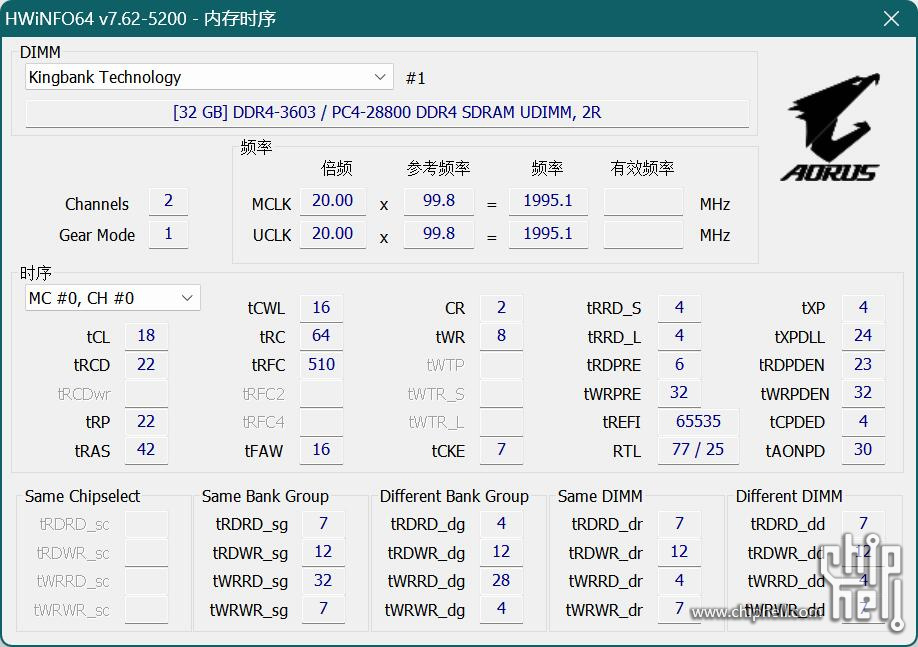Select the tRP value 22

point(146,422)
